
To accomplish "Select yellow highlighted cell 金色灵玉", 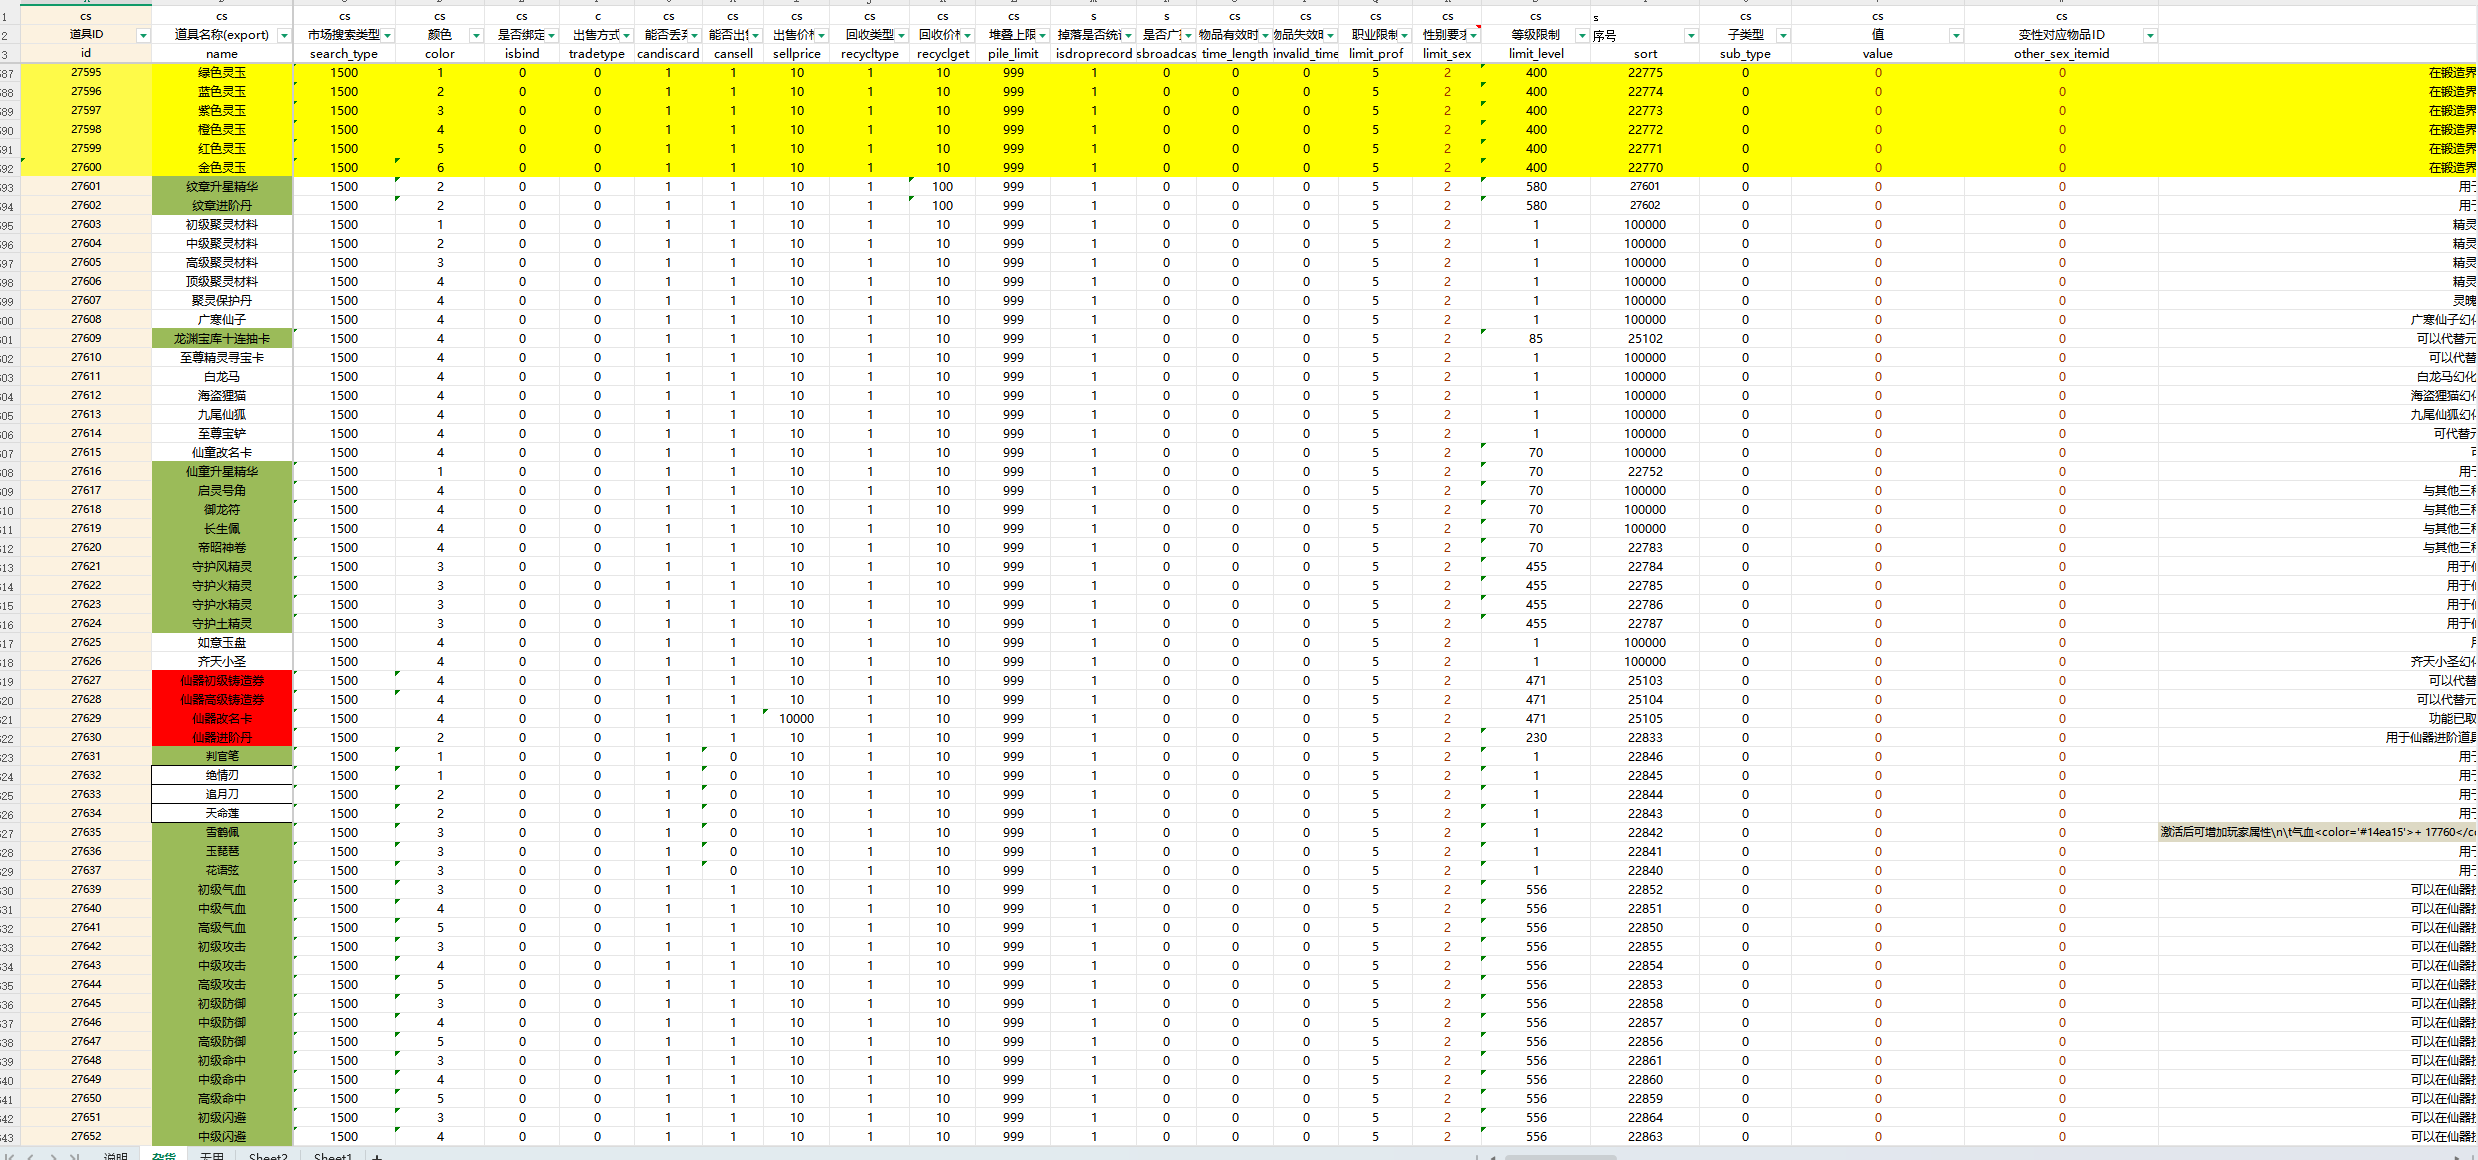I will pos(222,167).
